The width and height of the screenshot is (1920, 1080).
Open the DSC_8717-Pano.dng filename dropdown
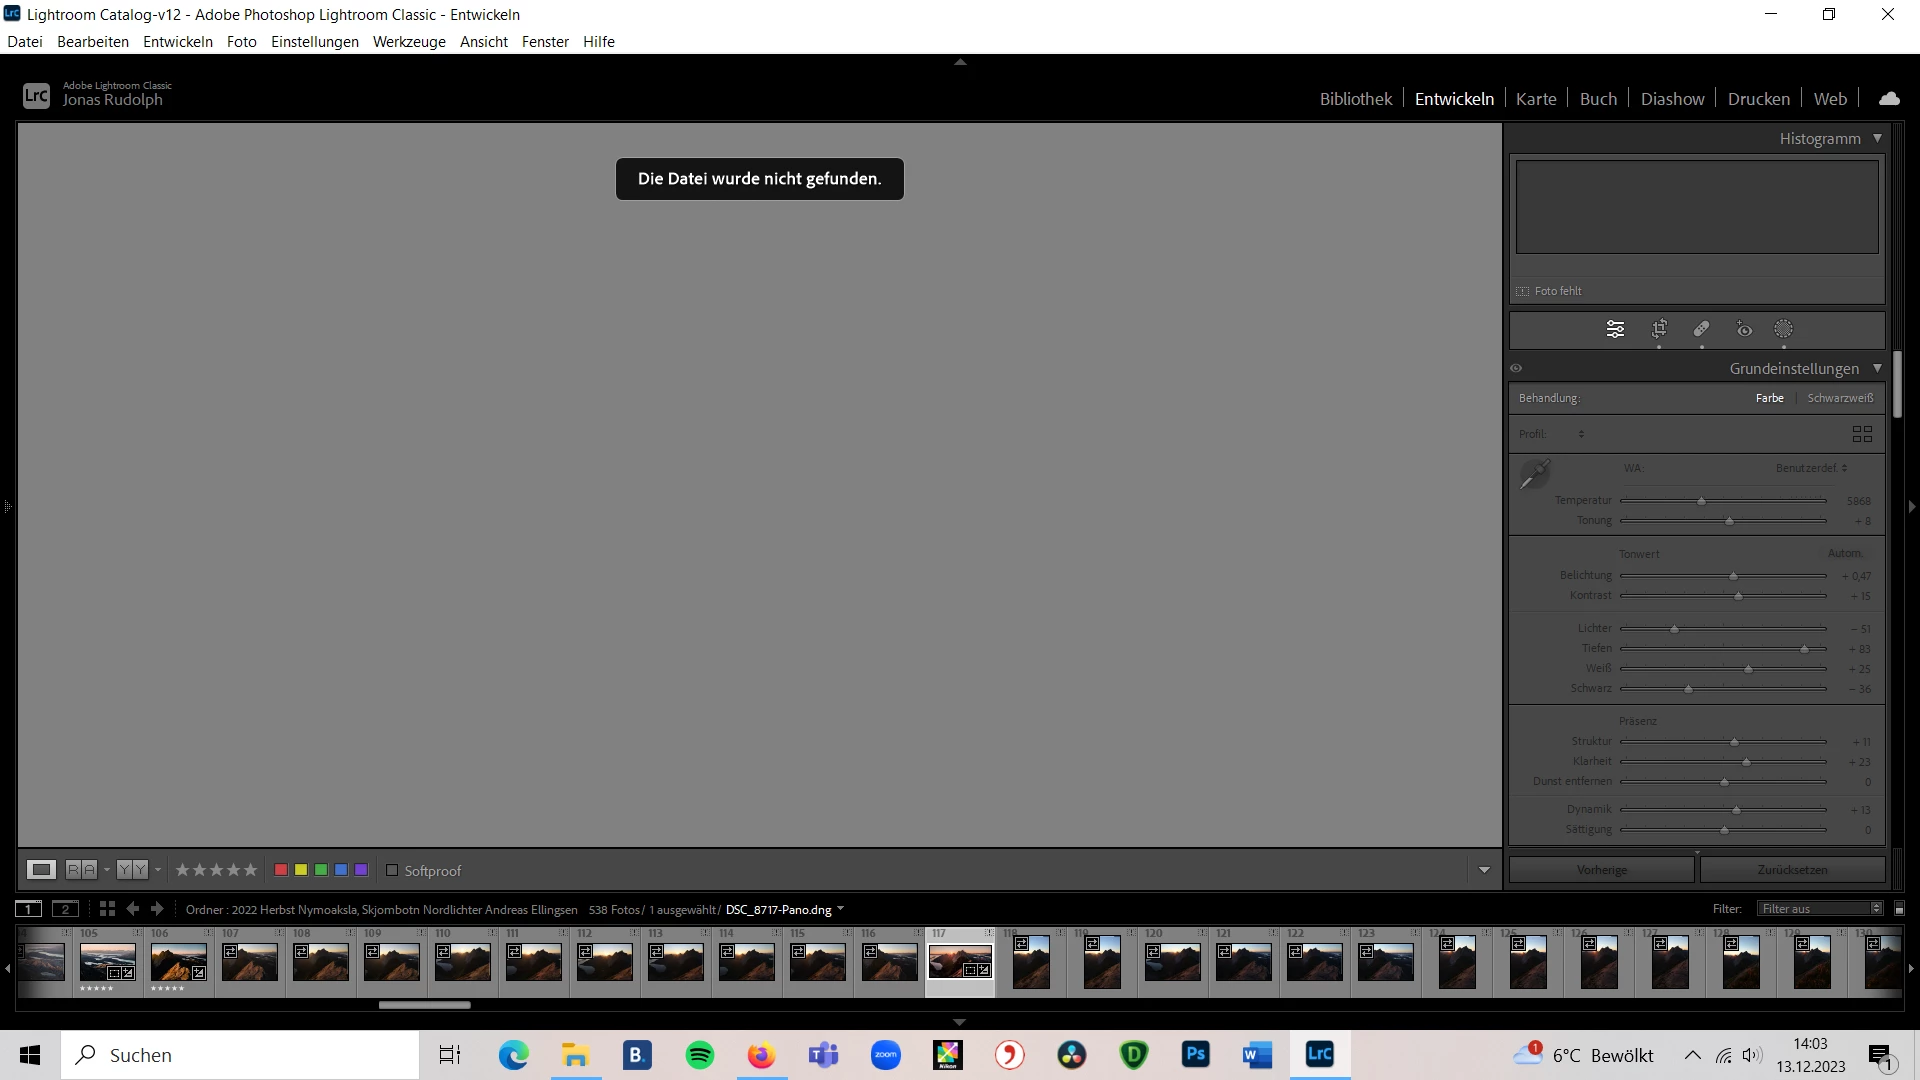point(840,909)
